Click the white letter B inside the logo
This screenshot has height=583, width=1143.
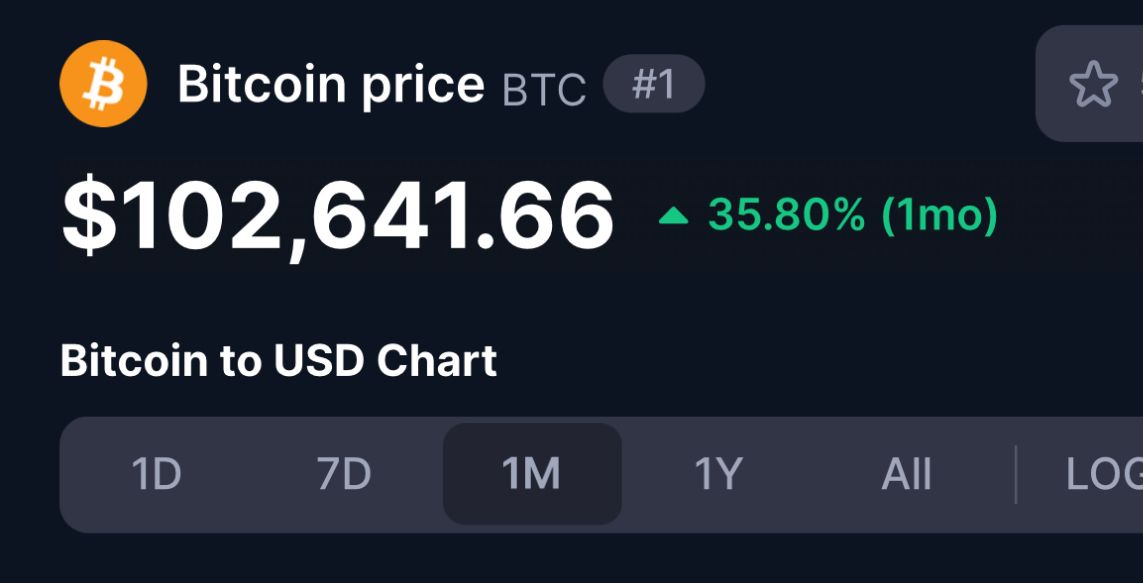tap(103, 85)
